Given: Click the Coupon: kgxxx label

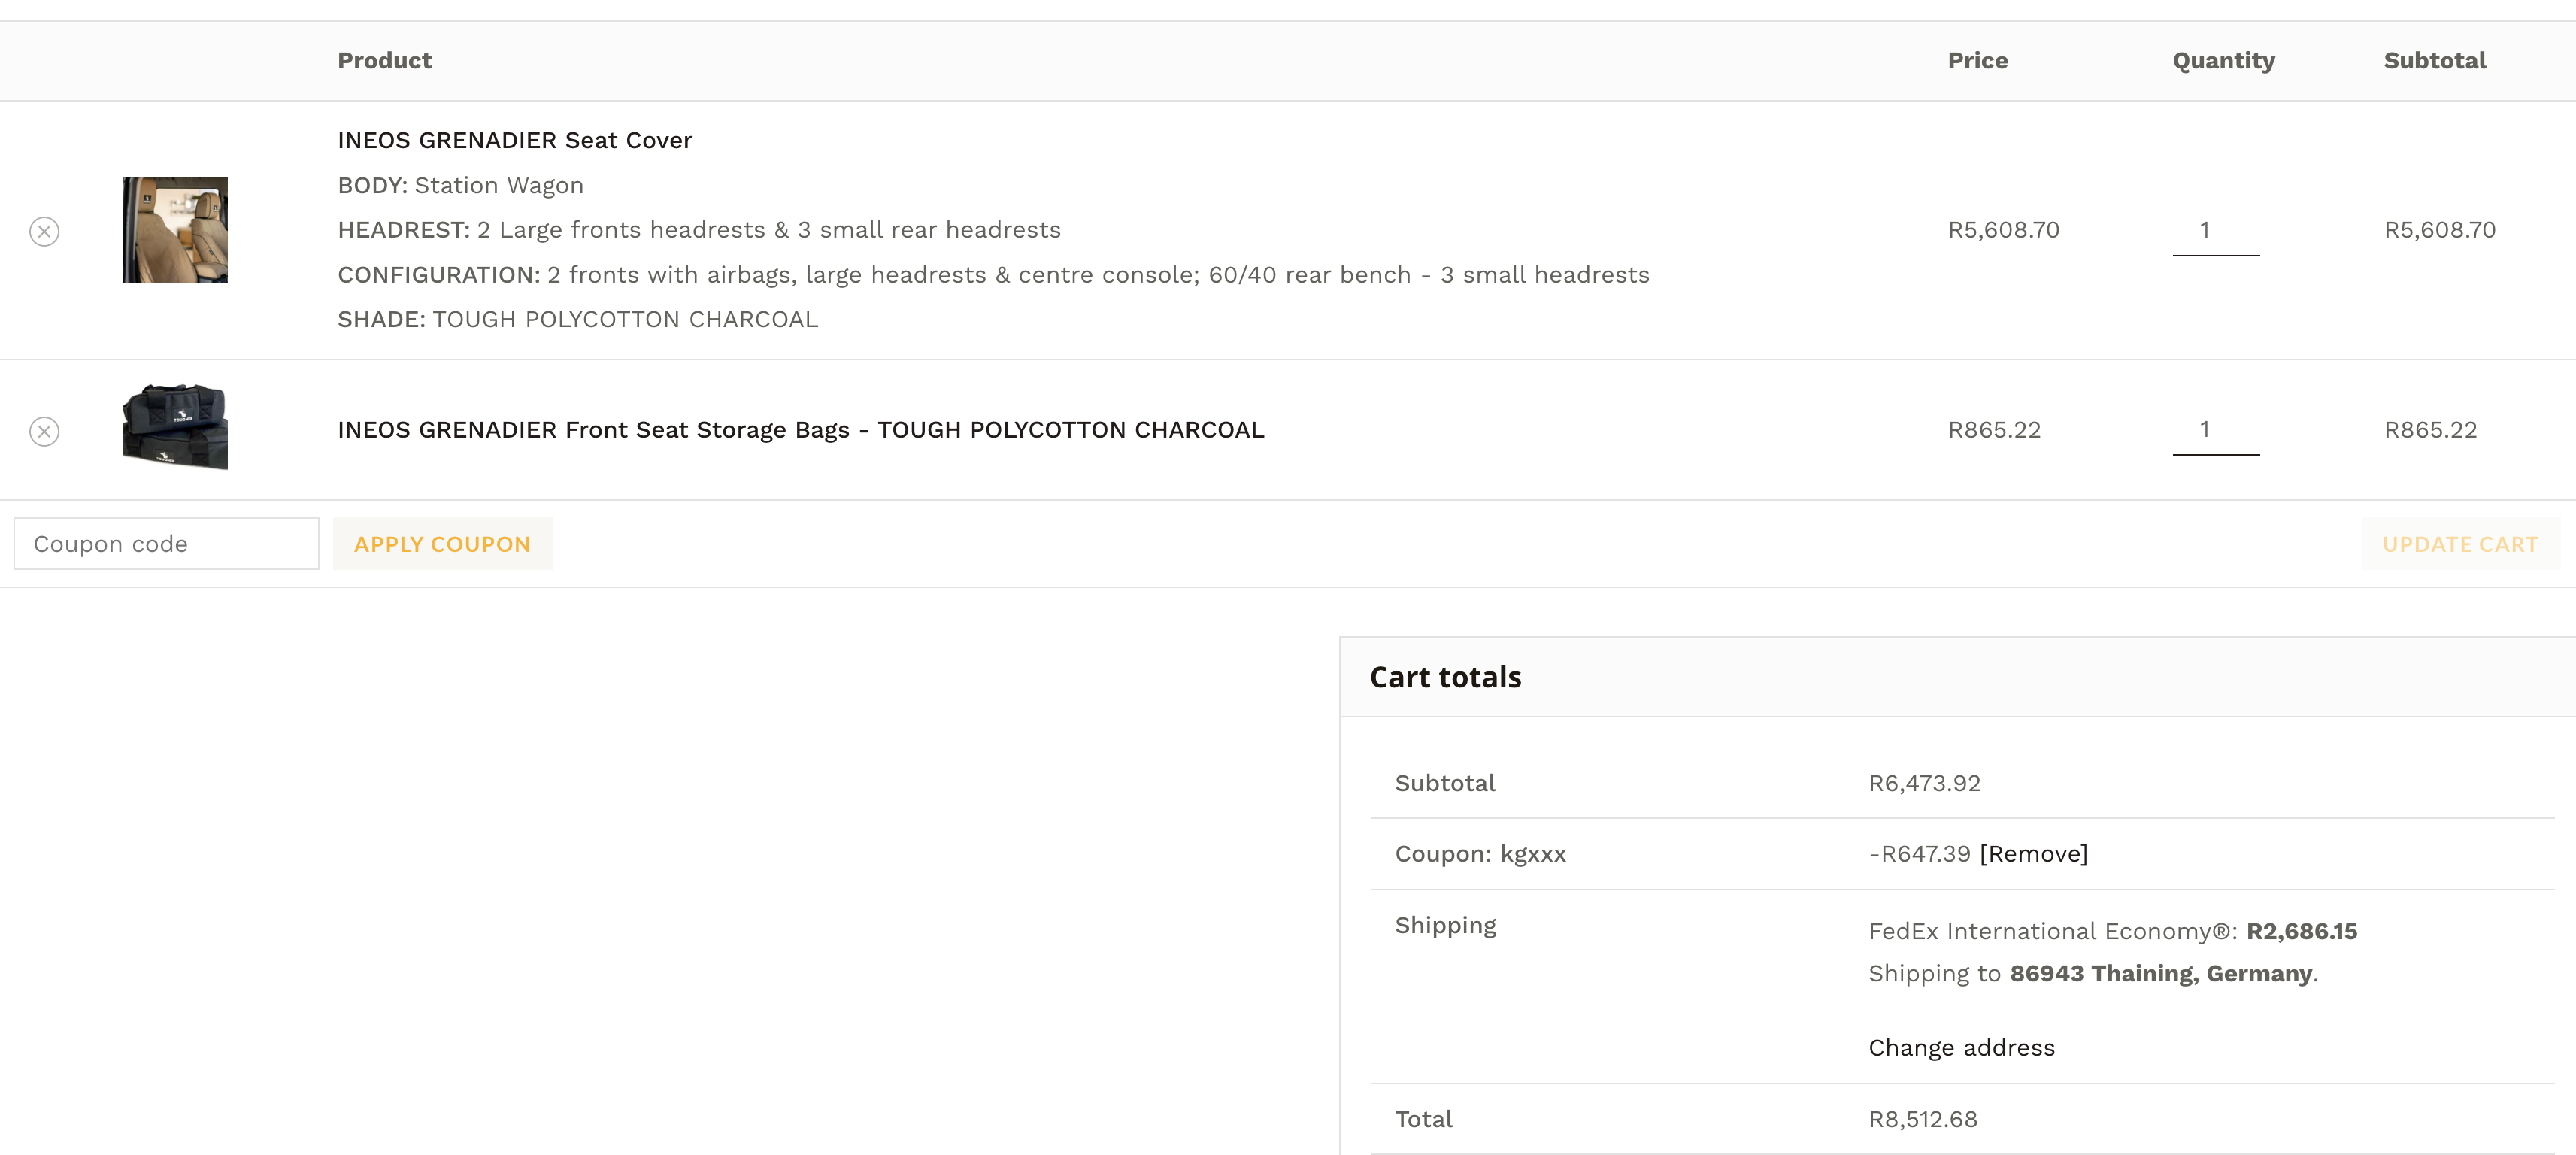Looking at the screenshot, I should (x=1481, y=854).
